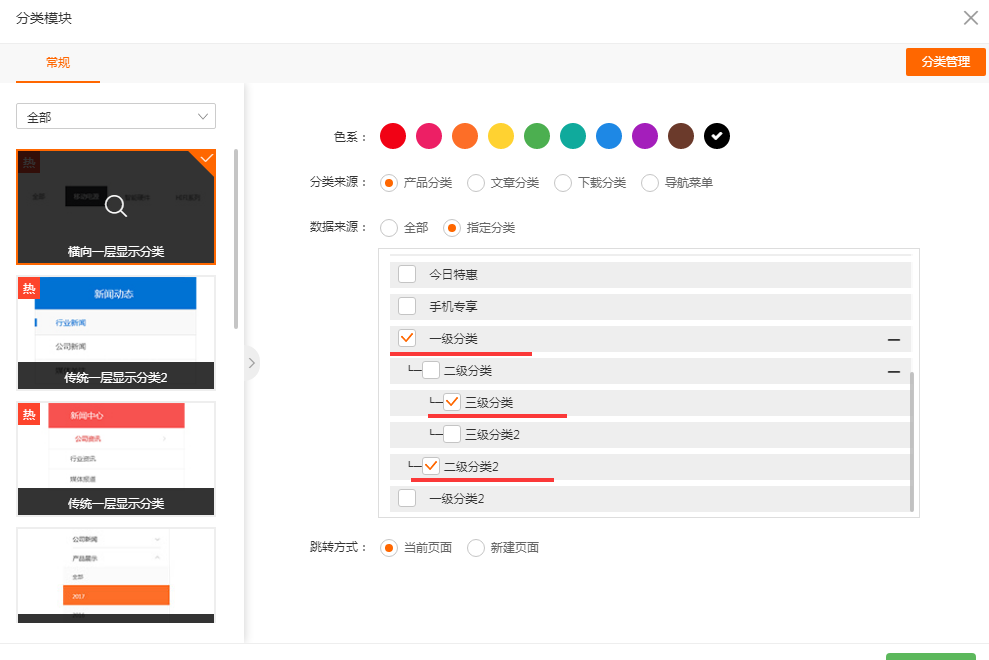
Task: Open 分类管理 button
Action: pyautogui.click(x=945, y=62)
